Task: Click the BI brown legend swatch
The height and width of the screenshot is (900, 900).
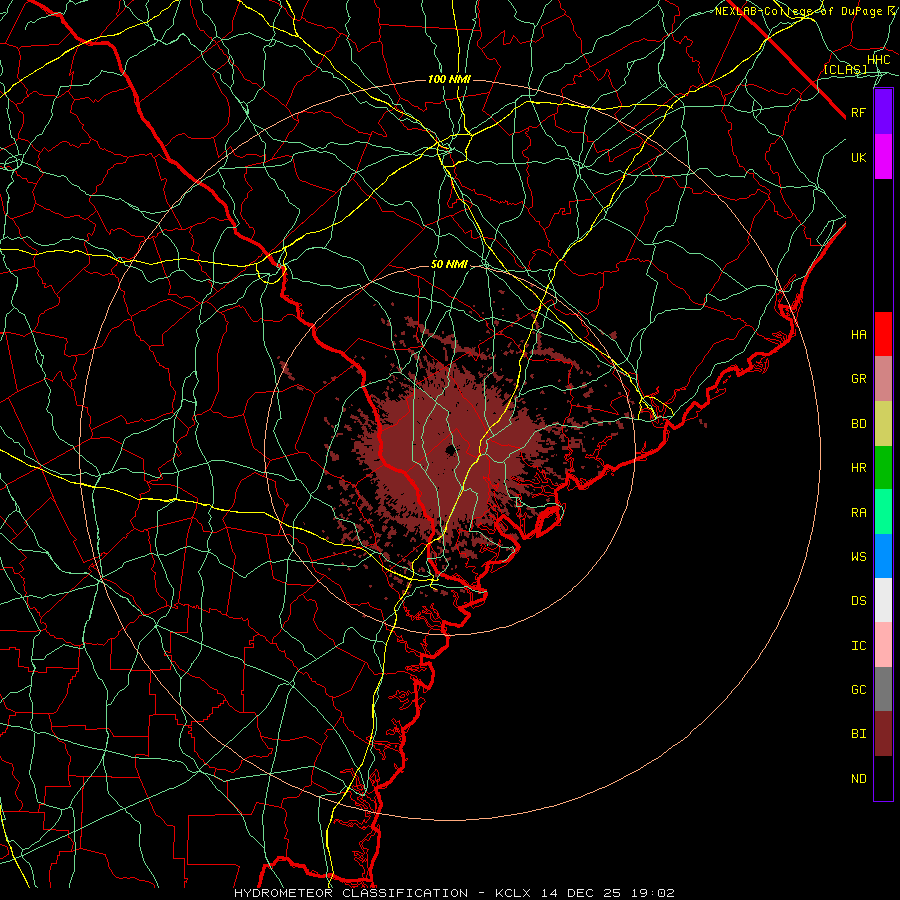Action: [x=883, y=734]
